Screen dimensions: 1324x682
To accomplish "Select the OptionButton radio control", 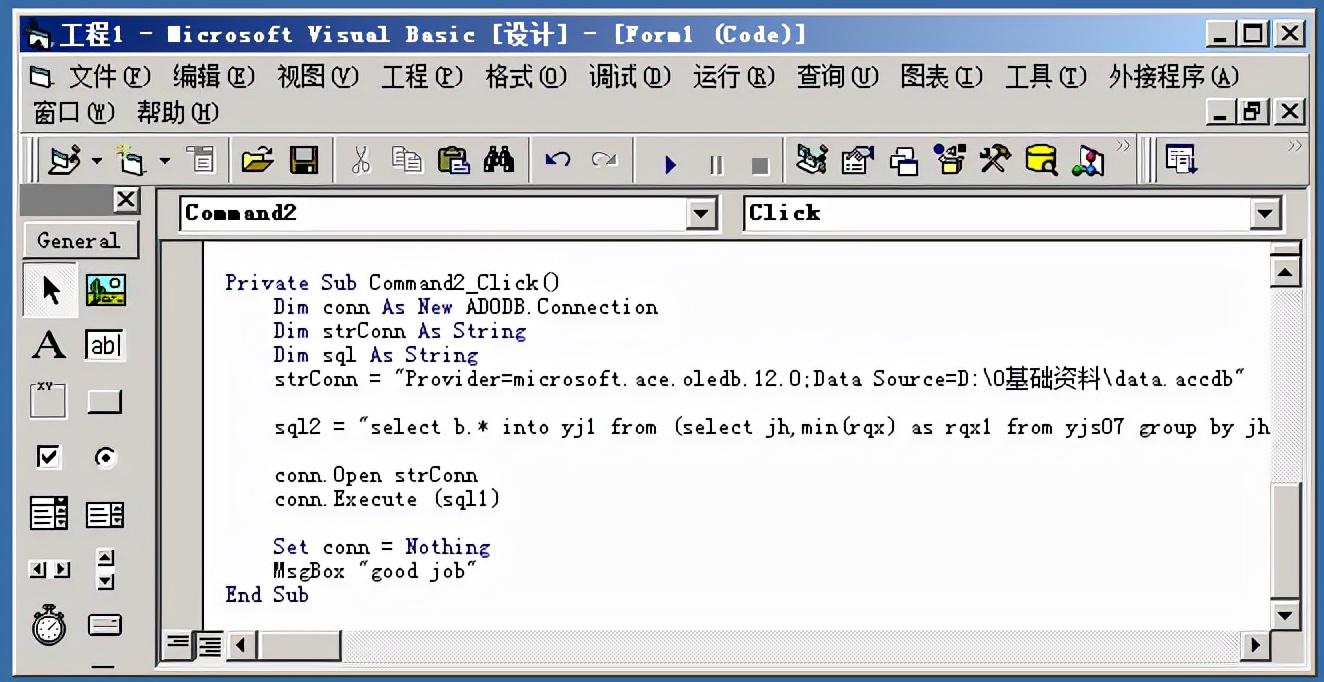I will pyautogui.click(x=105, y=457).
